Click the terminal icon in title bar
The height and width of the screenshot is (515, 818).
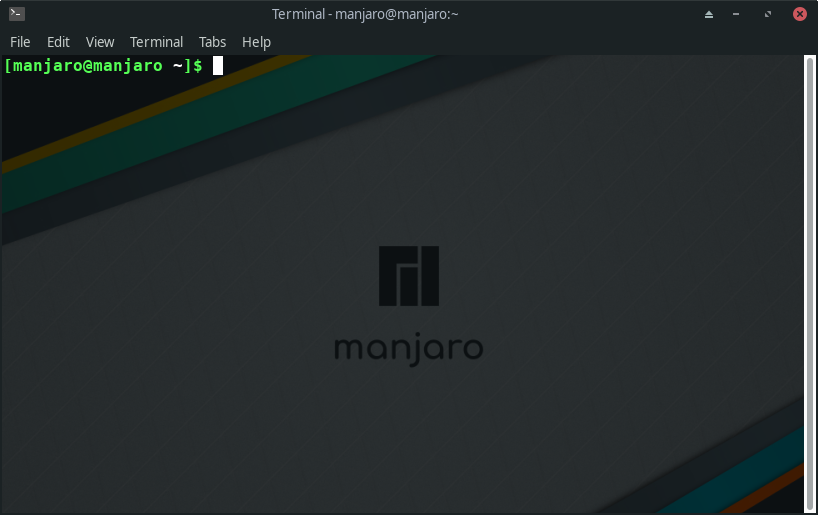pyautogui.click(x=17, y=14)
